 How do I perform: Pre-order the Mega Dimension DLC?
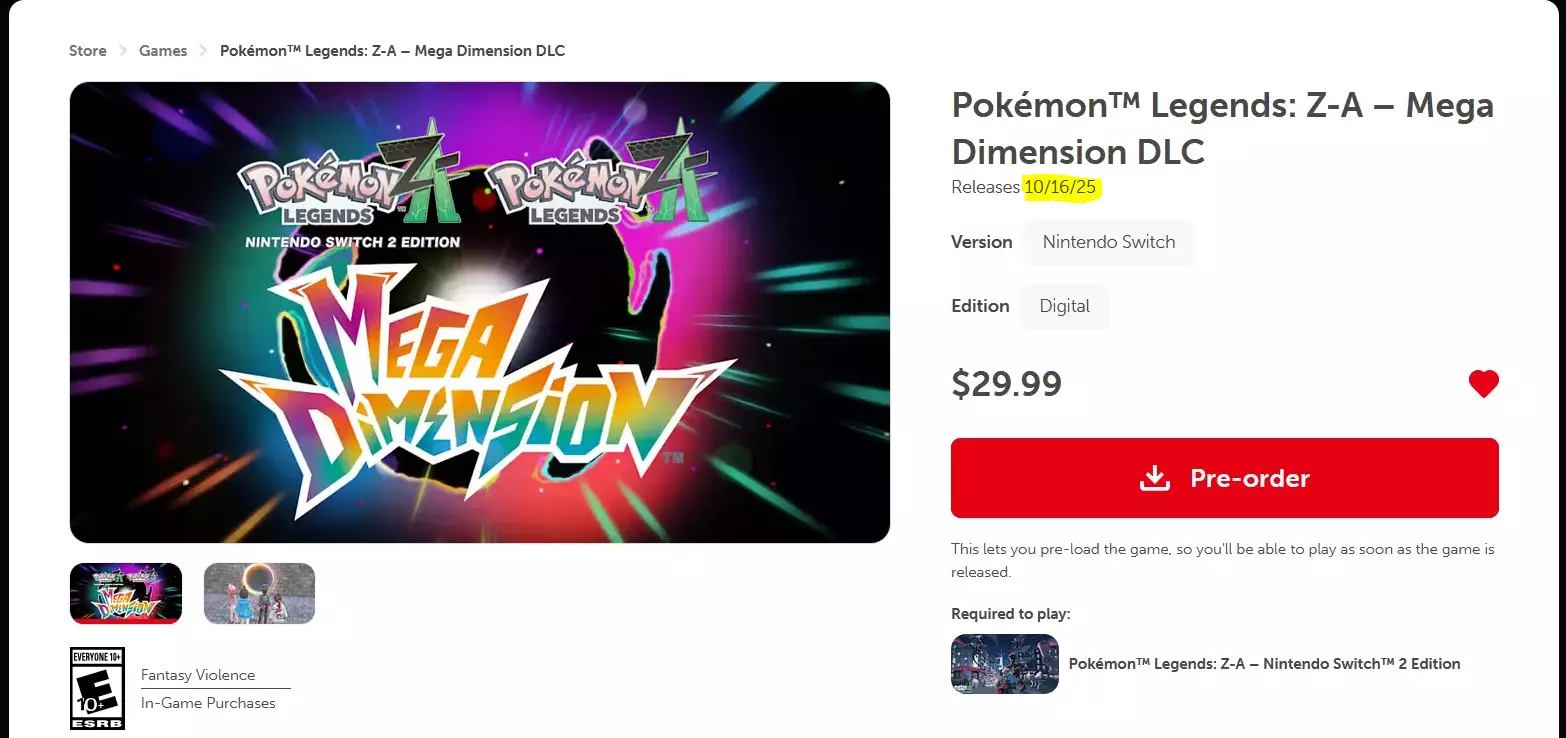pos(1225,478)
